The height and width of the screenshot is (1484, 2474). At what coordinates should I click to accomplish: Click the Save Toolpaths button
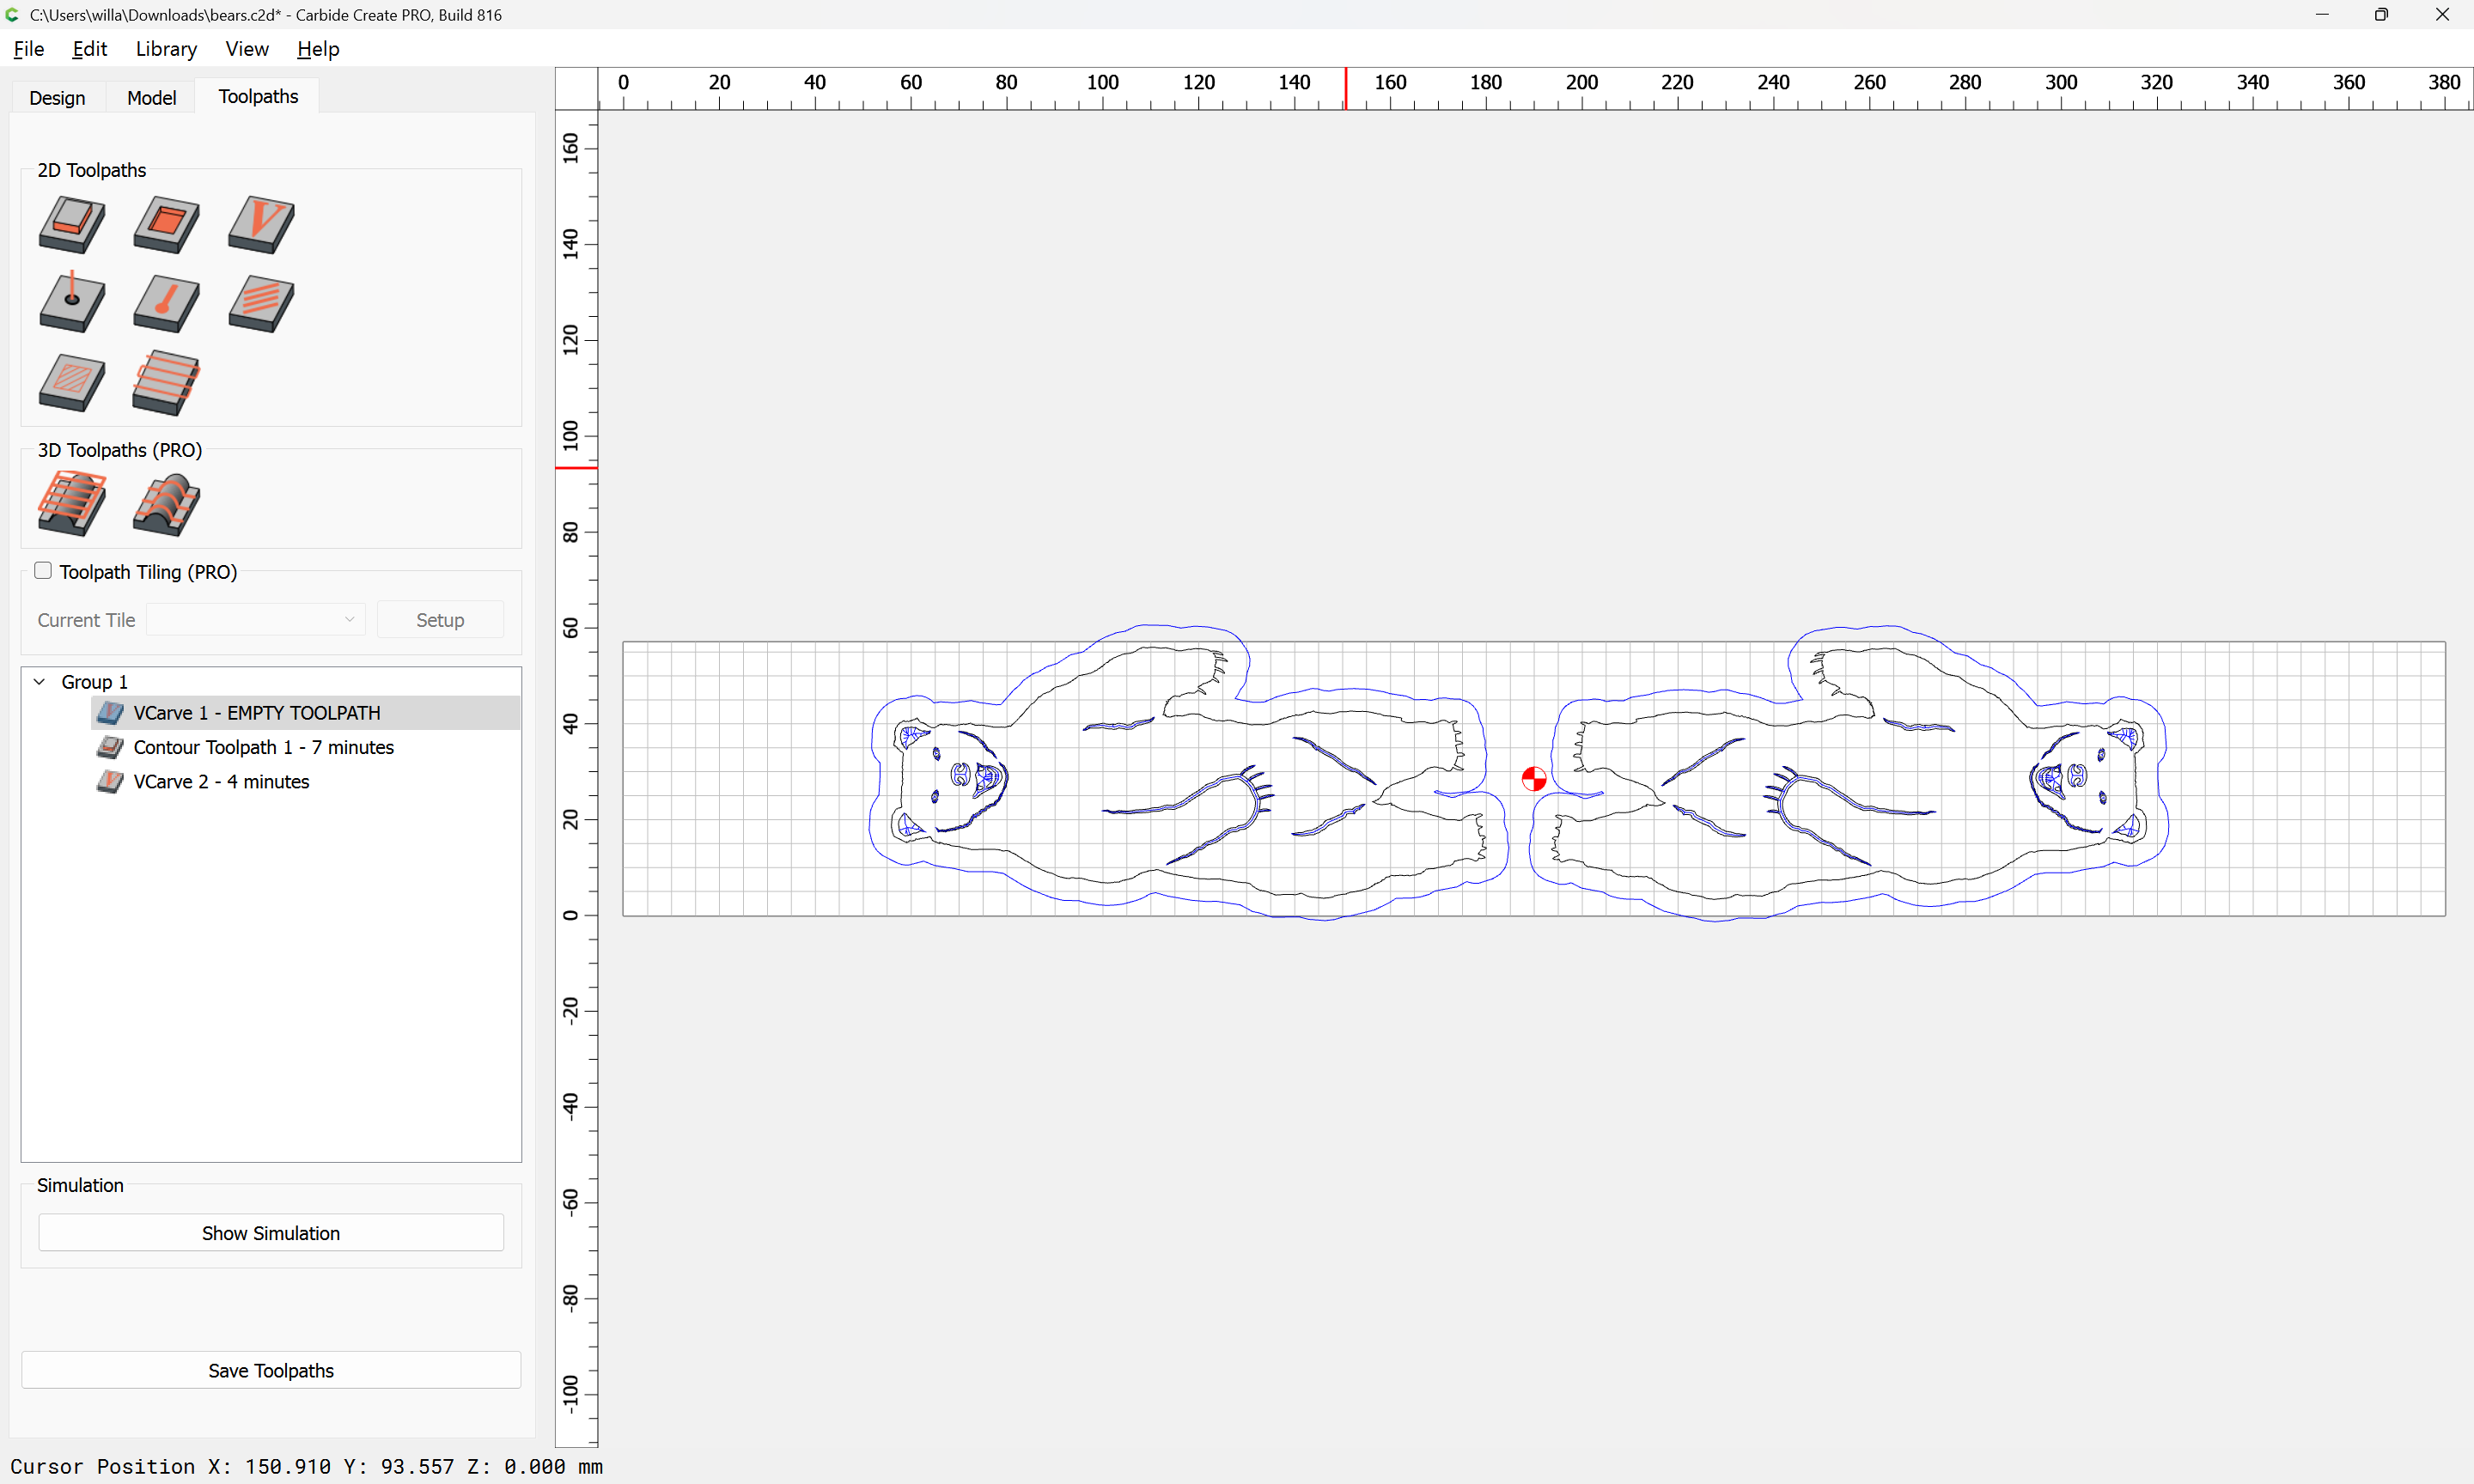point(271,1369)
